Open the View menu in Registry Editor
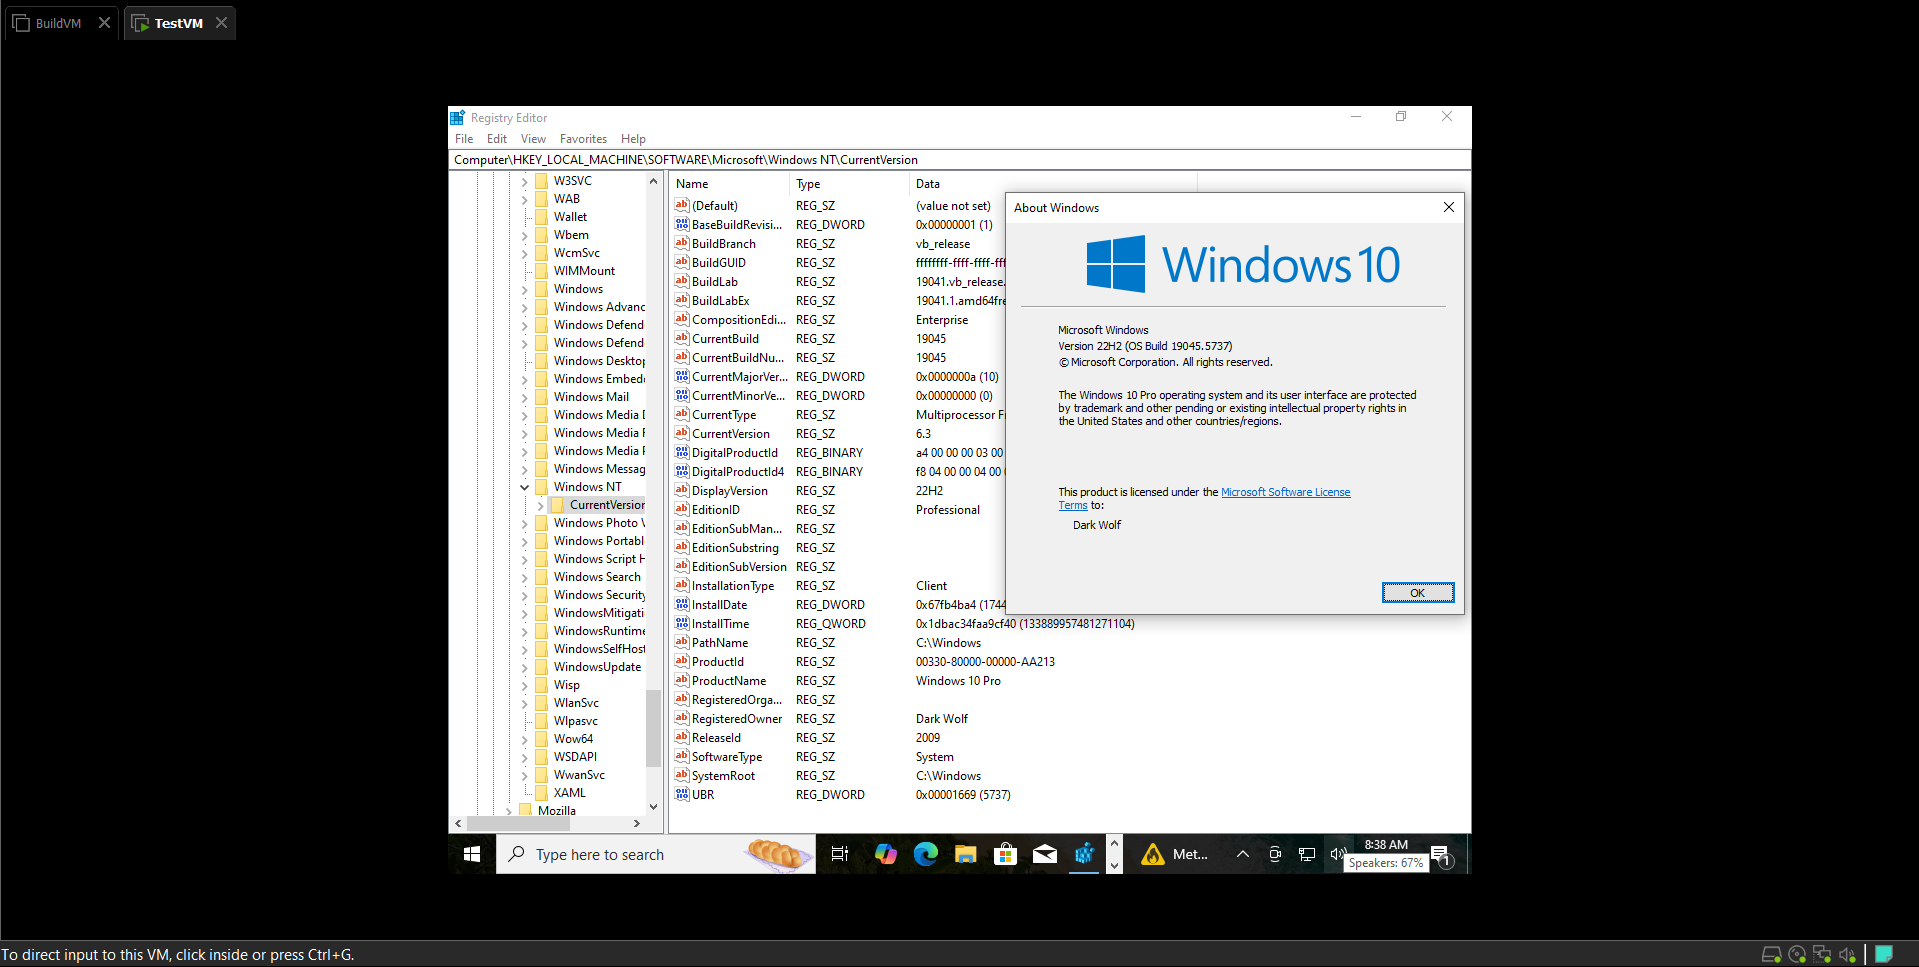1919x967 pixels. click(533, 139)
